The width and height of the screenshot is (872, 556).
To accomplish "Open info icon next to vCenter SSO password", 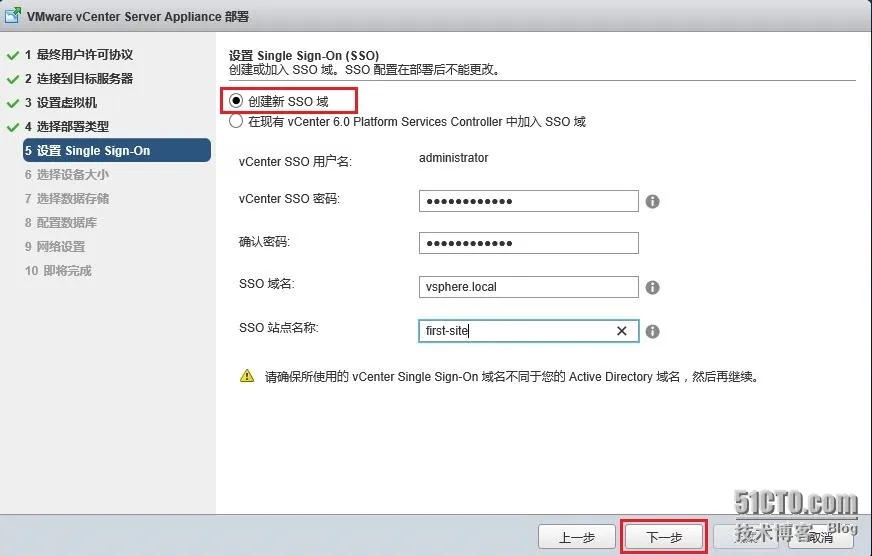I will (652, 201).
